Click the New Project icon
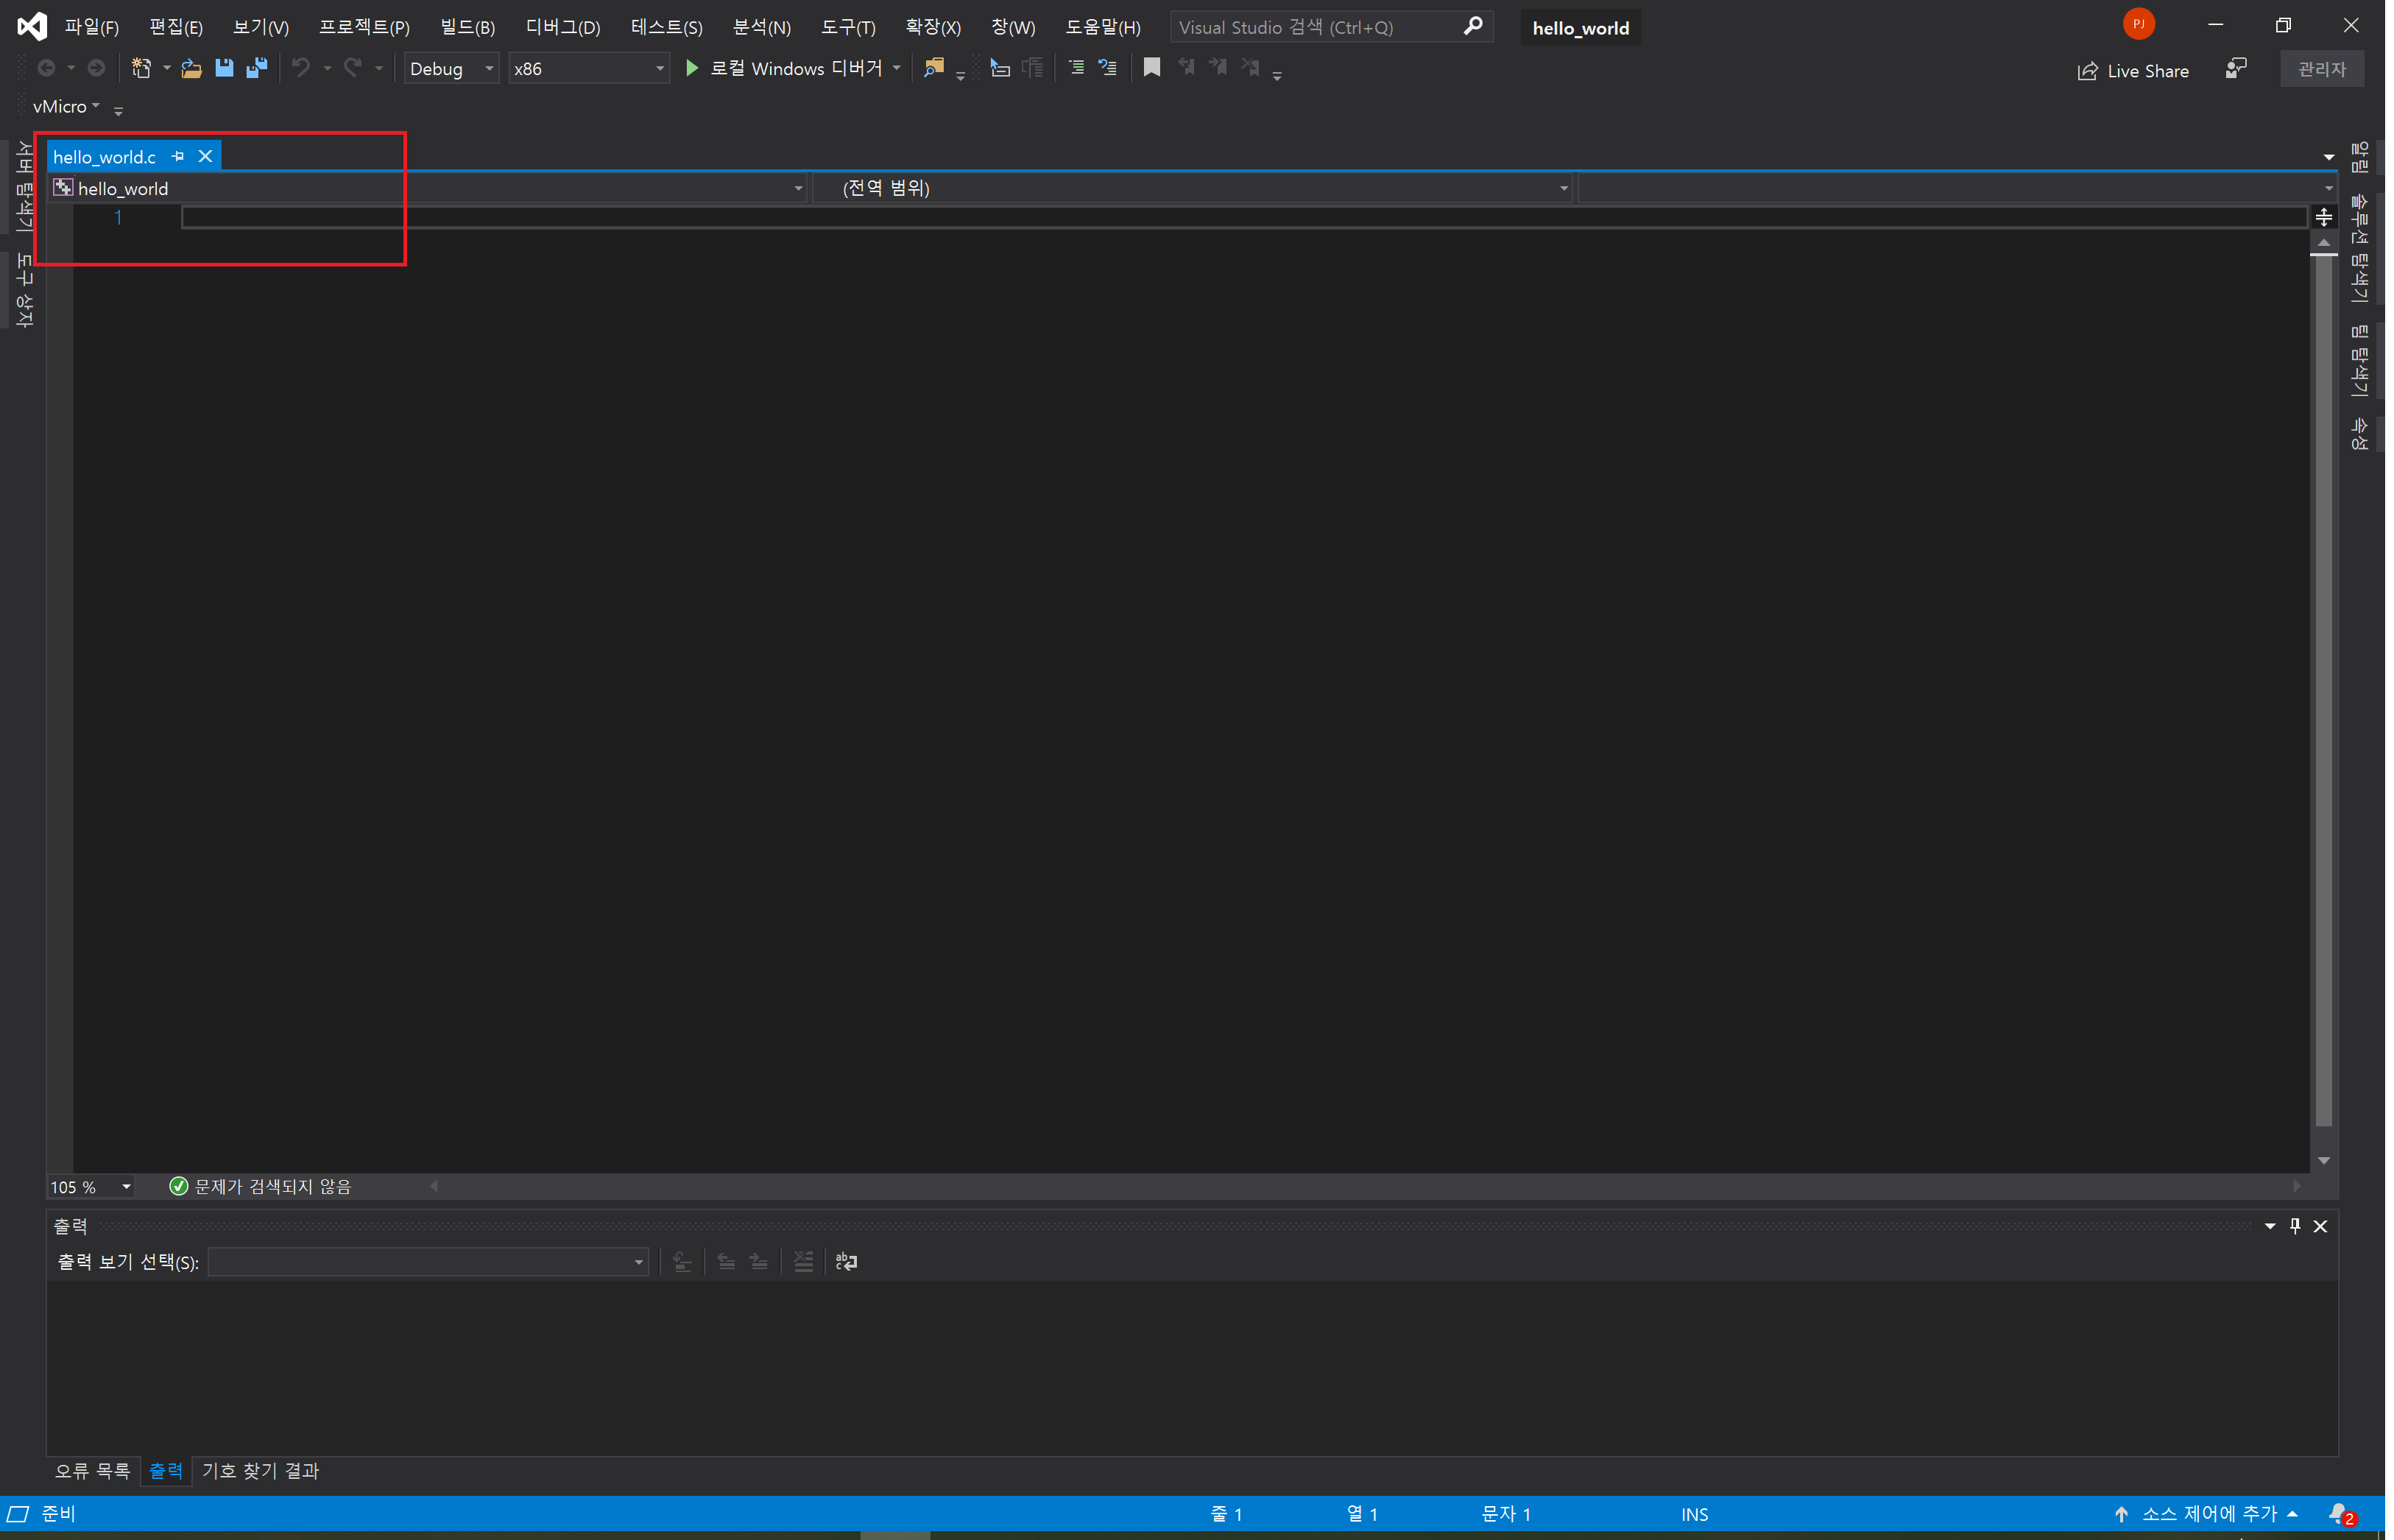 click(x=141, y=68)
